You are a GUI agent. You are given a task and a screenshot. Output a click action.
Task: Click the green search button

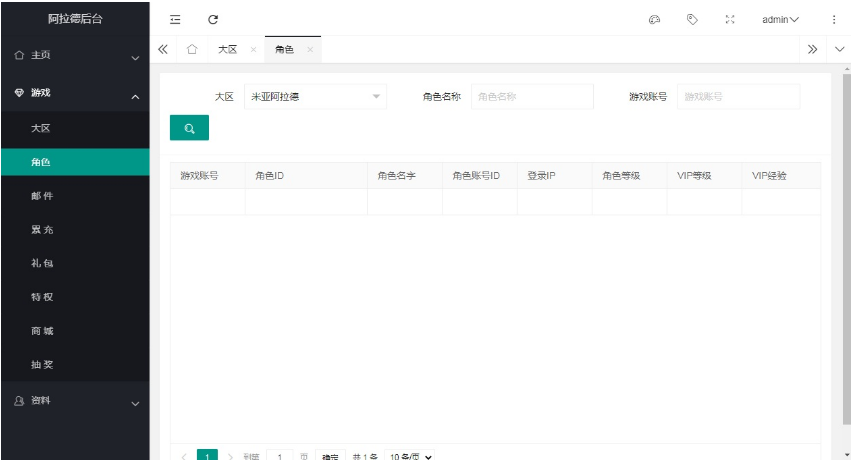[189, 128]
